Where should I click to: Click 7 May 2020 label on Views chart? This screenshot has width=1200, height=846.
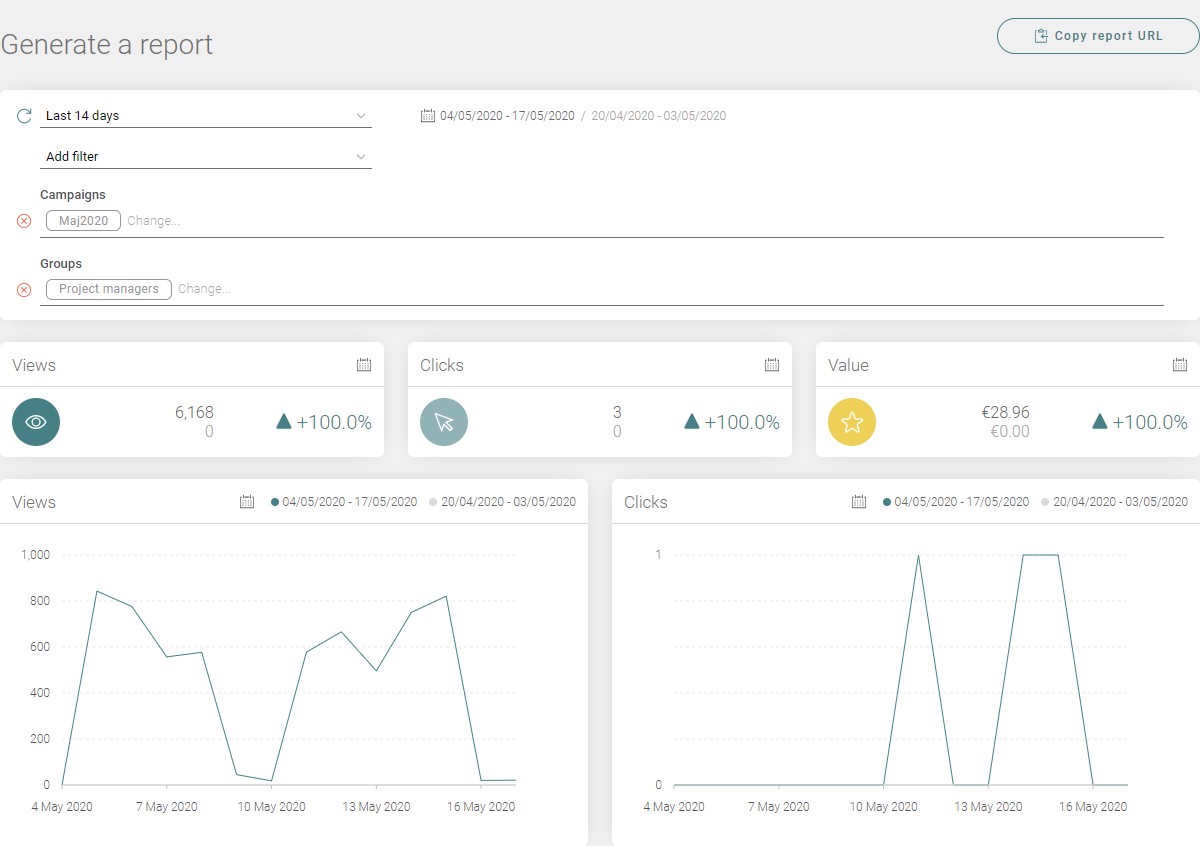[166, 807]
